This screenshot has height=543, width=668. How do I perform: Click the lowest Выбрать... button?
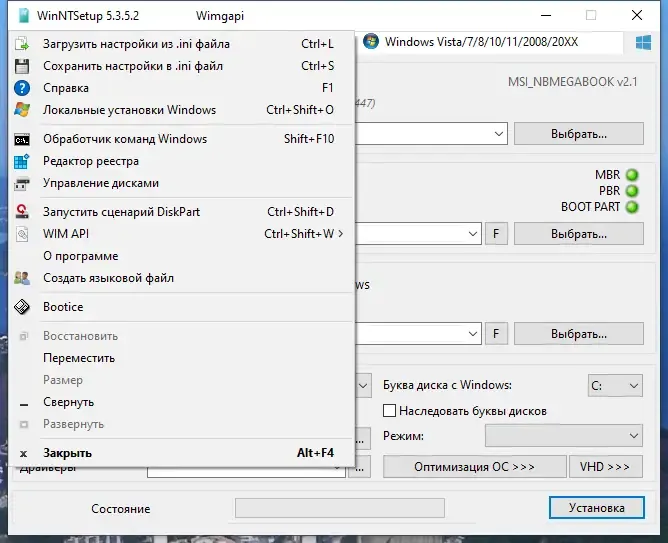579,333
